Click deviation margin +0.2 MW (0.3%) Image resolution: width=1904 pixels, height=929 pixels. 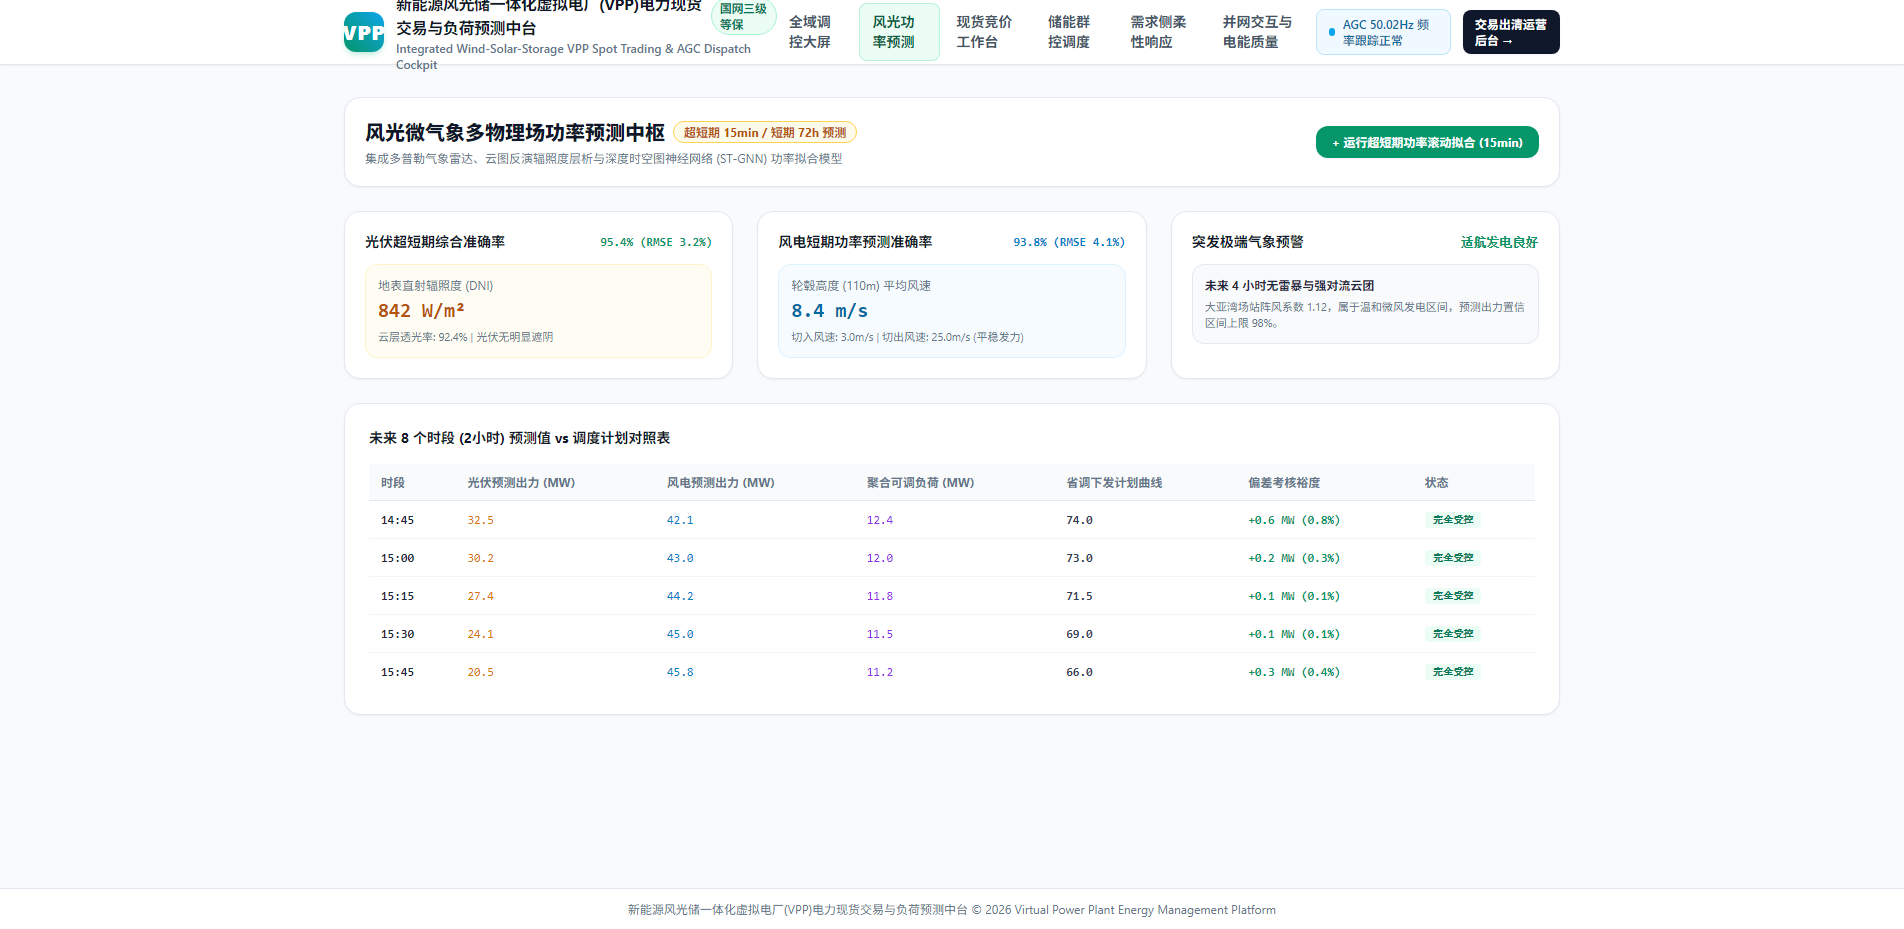pos(1294,558)
